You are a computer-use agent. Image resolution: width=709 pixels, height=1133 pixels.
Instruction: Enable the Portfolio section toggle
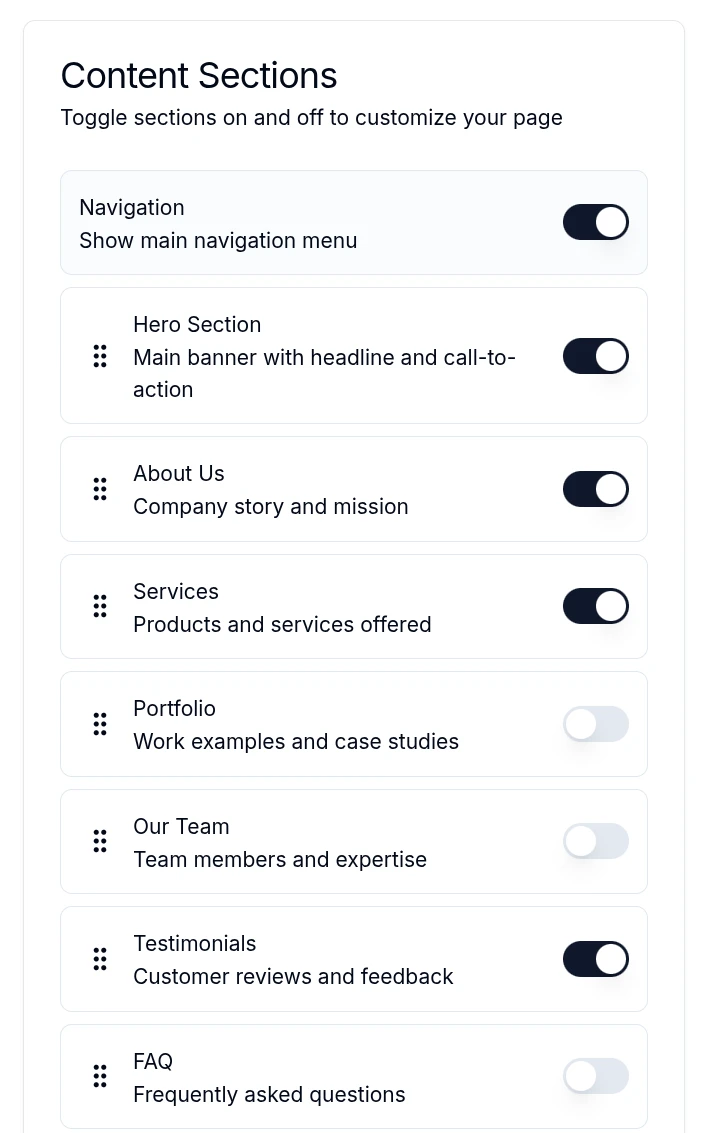coord(595,724)
